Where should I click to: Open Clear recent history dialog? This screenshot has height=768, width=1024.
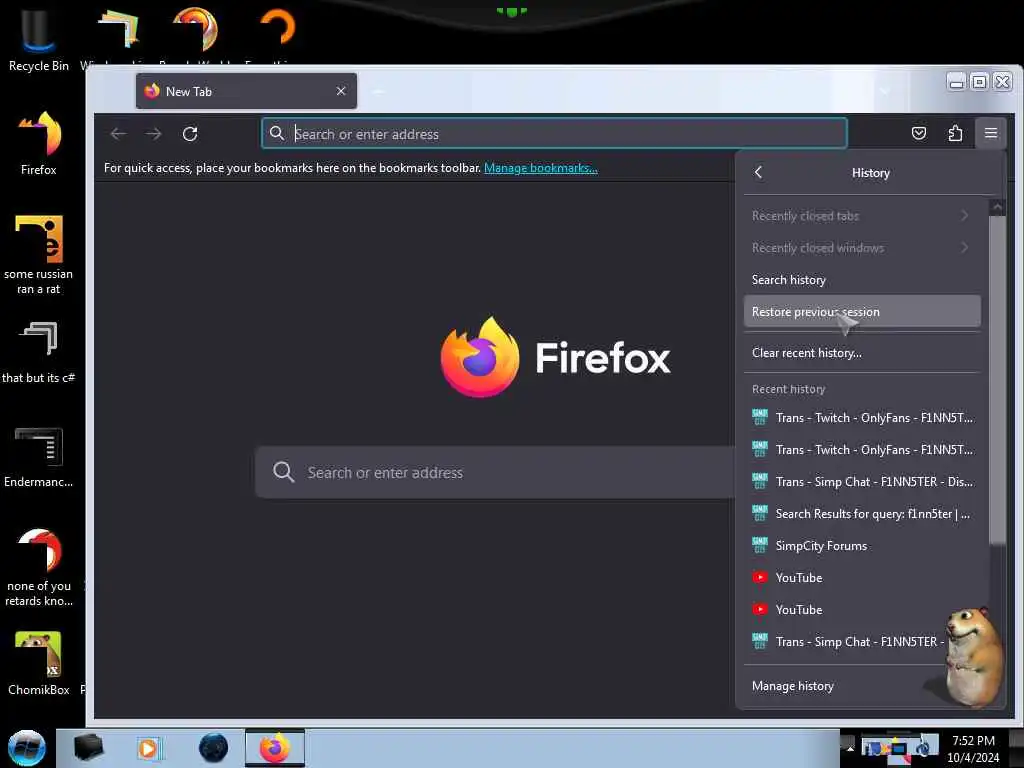861,353
